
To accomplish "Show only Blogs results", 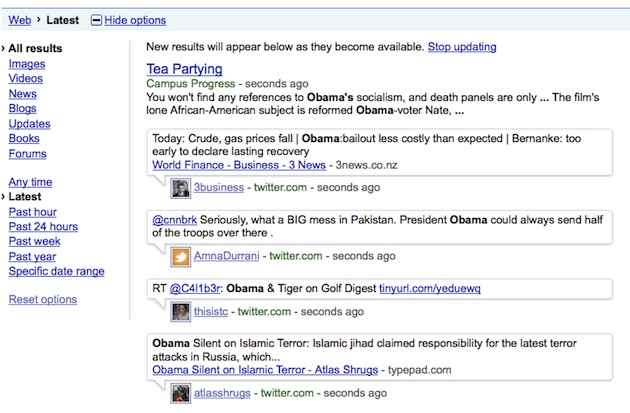I will point(22,108).
